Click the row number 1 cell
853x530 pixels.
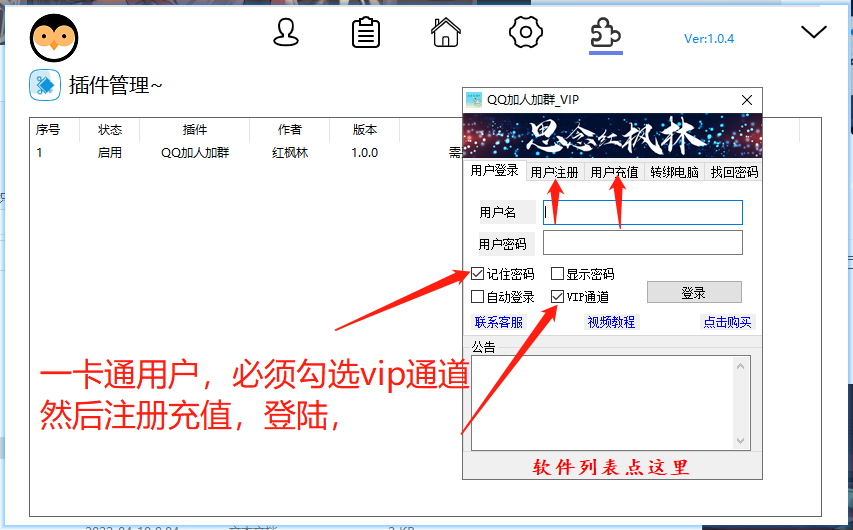pos(39,153)
